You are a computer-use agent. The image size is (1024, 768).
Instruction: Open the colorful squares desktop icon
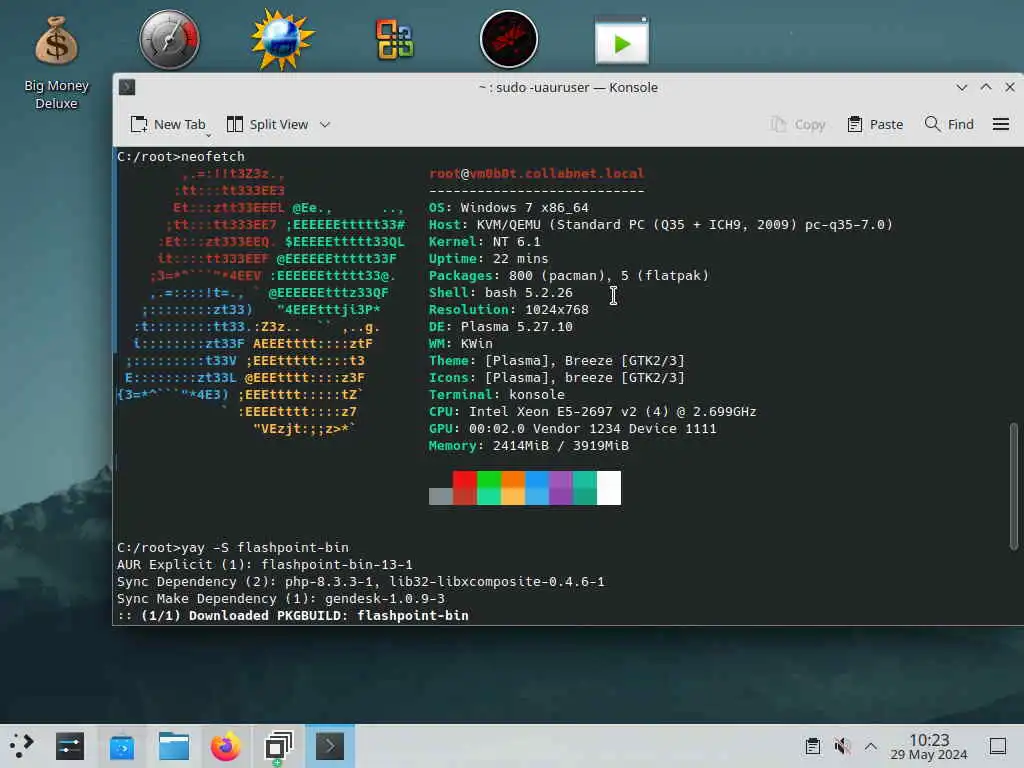pos(394,40)
